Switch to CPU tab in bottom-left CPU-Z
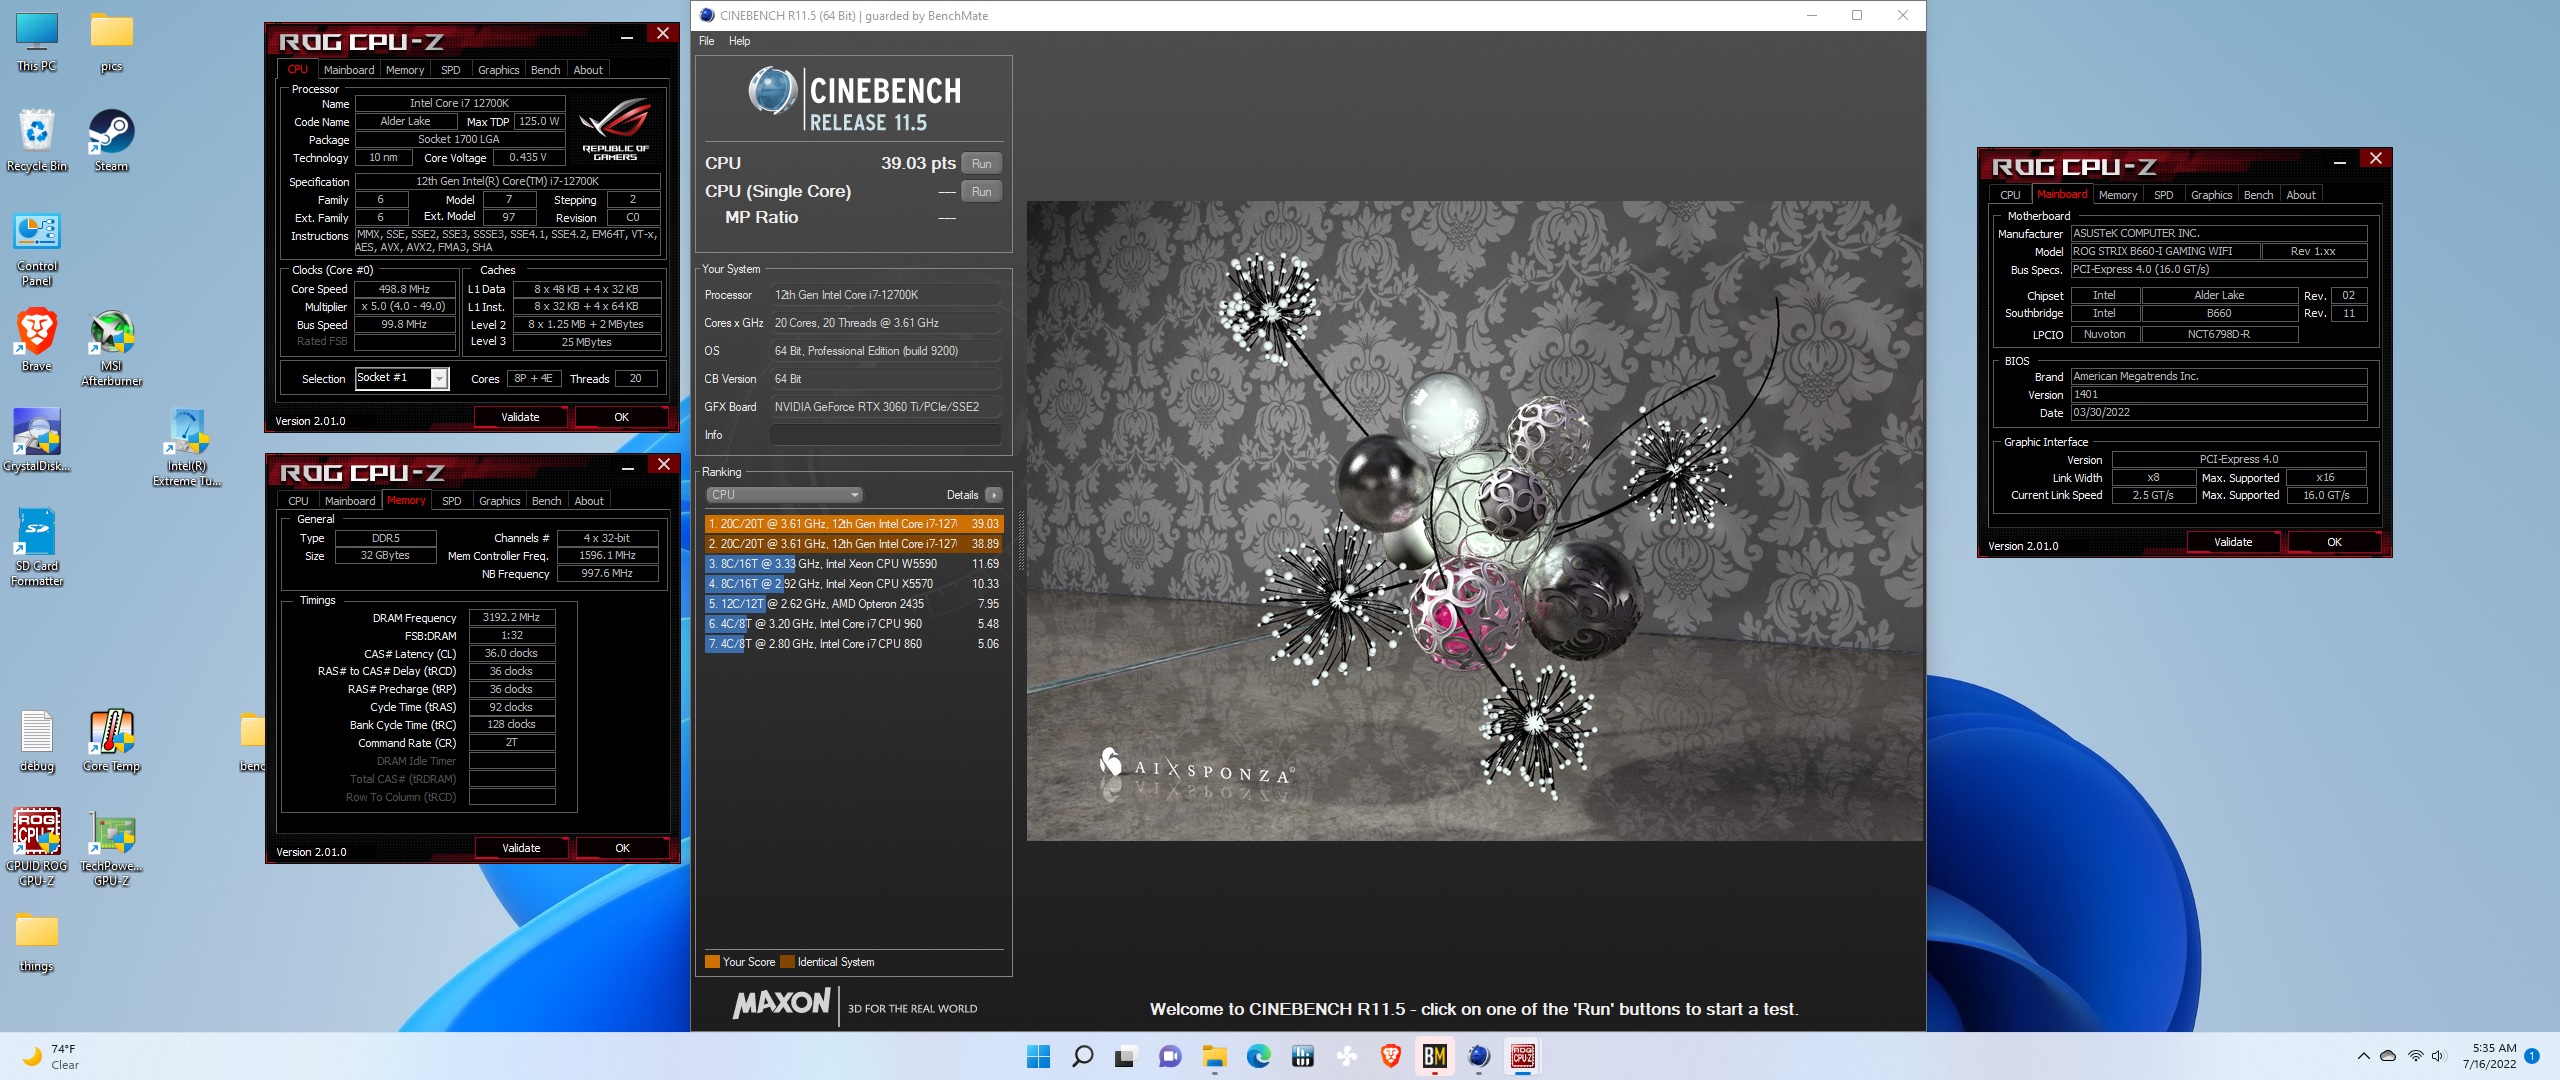This screenshot has width=2560, height=1080. 298,501
